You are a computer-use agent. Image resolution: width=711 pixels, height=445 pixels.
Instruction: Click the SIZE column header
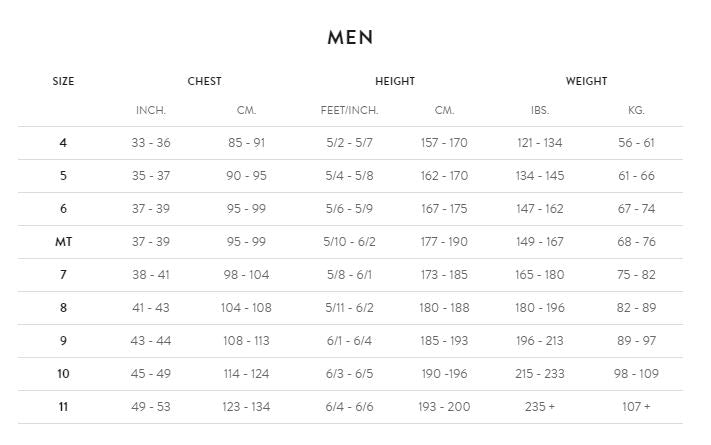[63, 81]
